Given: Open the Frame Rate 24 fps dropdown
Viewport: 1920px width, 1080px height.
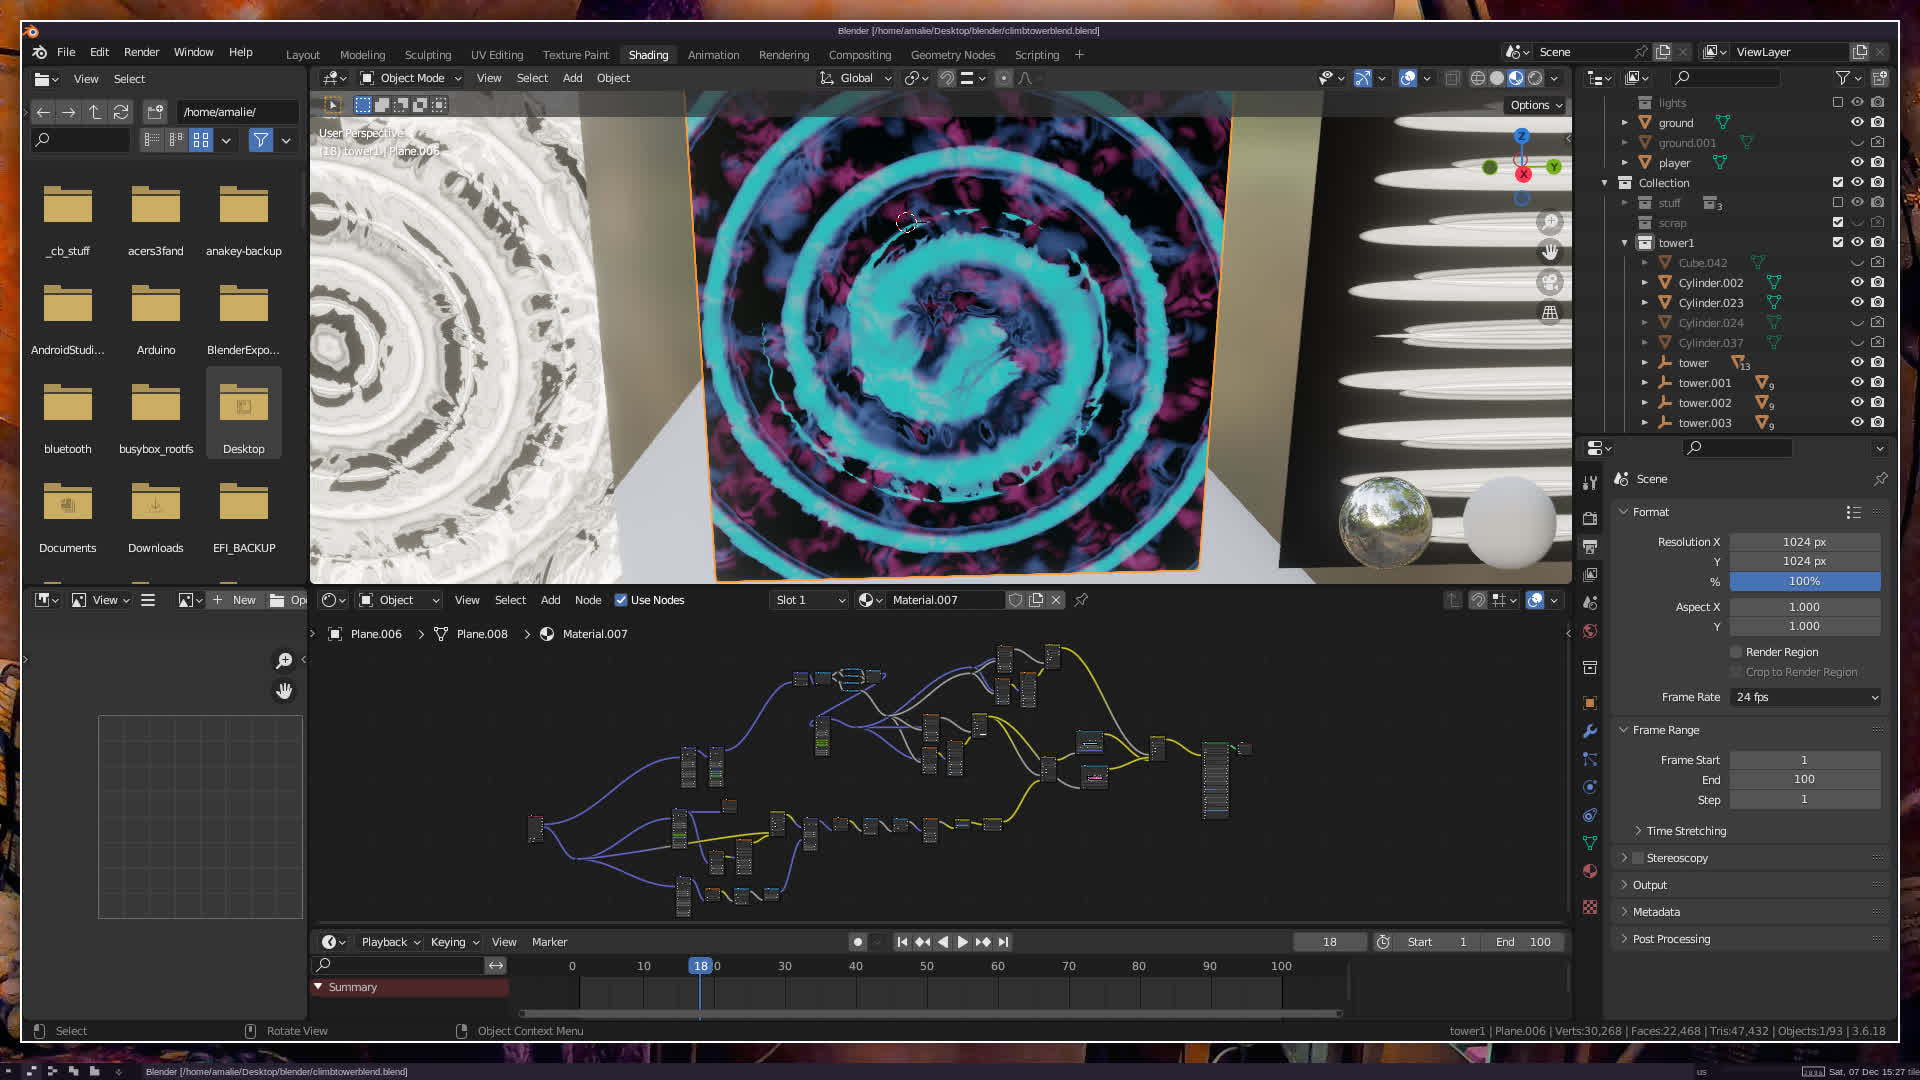Looking at the screenshot, I should (x=1805, y=697).
